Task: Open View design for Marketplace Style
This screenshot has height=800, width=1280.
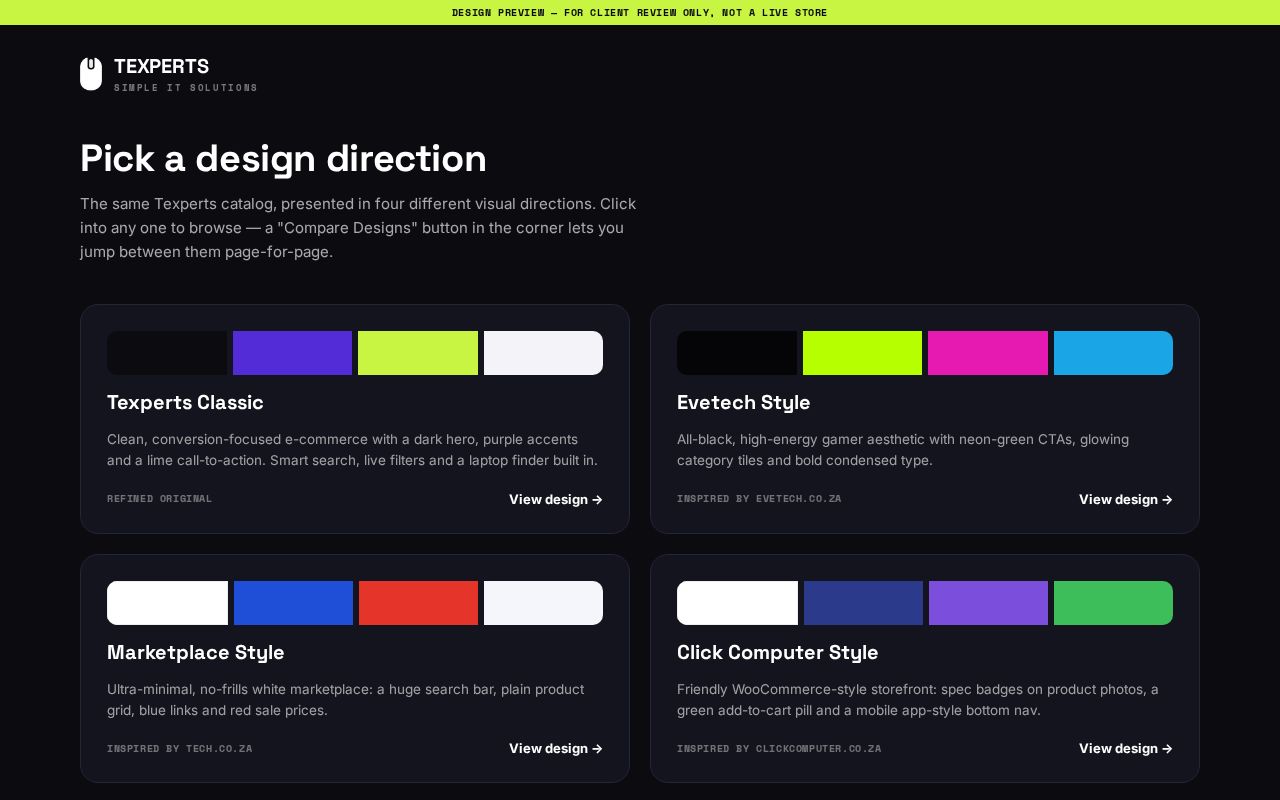Action: click(x=556, y=748)
